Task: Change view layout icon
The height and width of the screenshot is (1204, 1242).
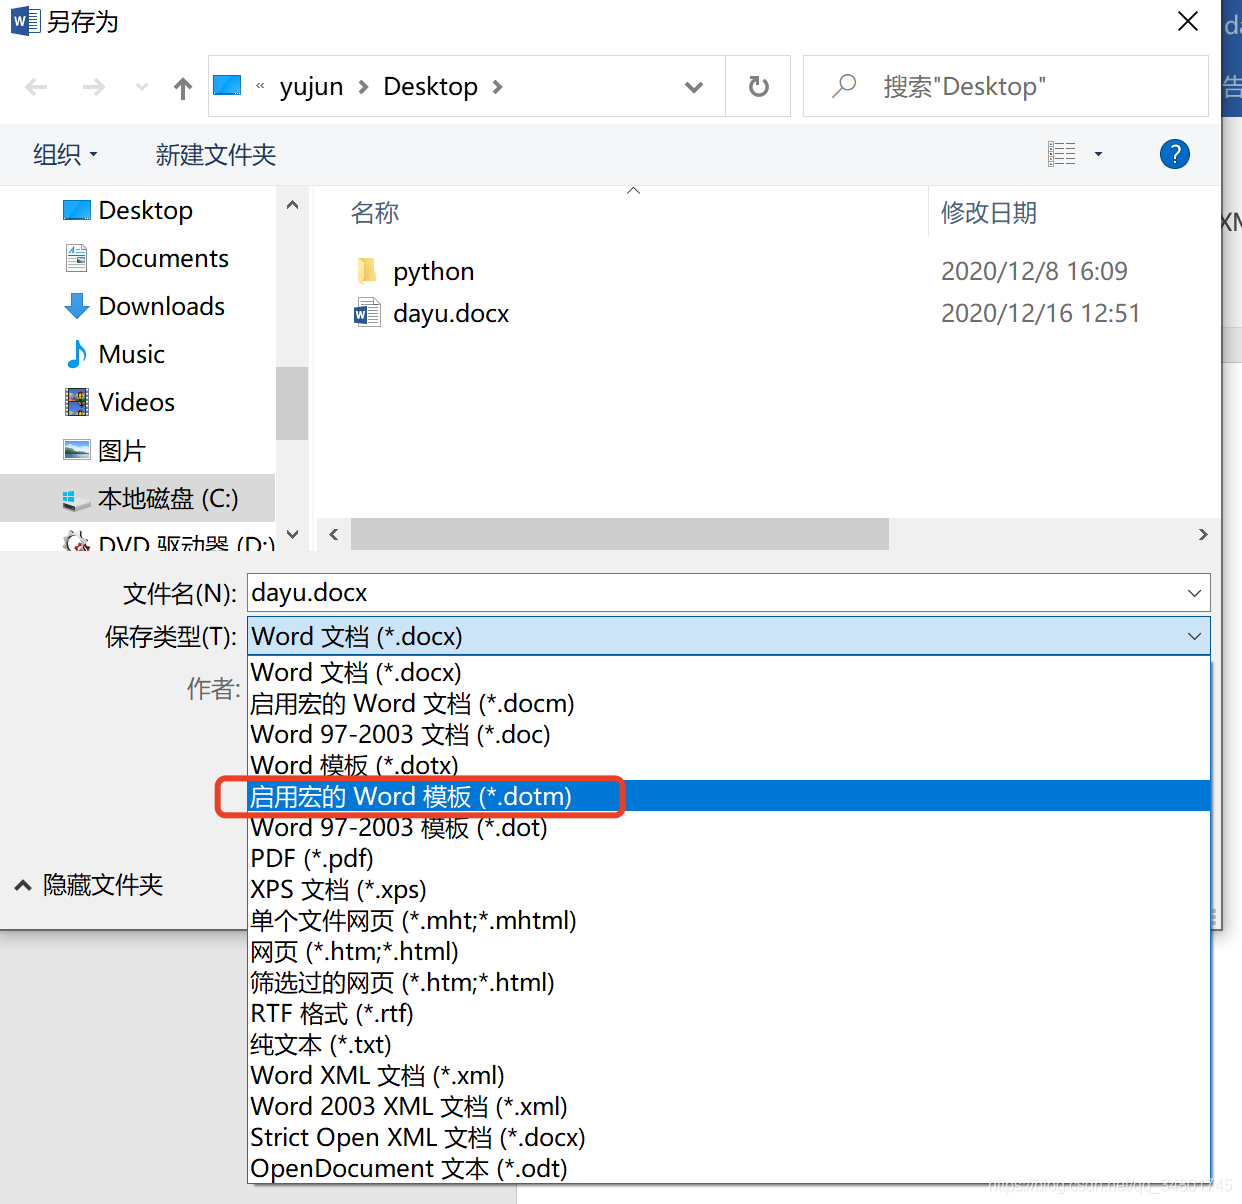Action: point(1062,154)
